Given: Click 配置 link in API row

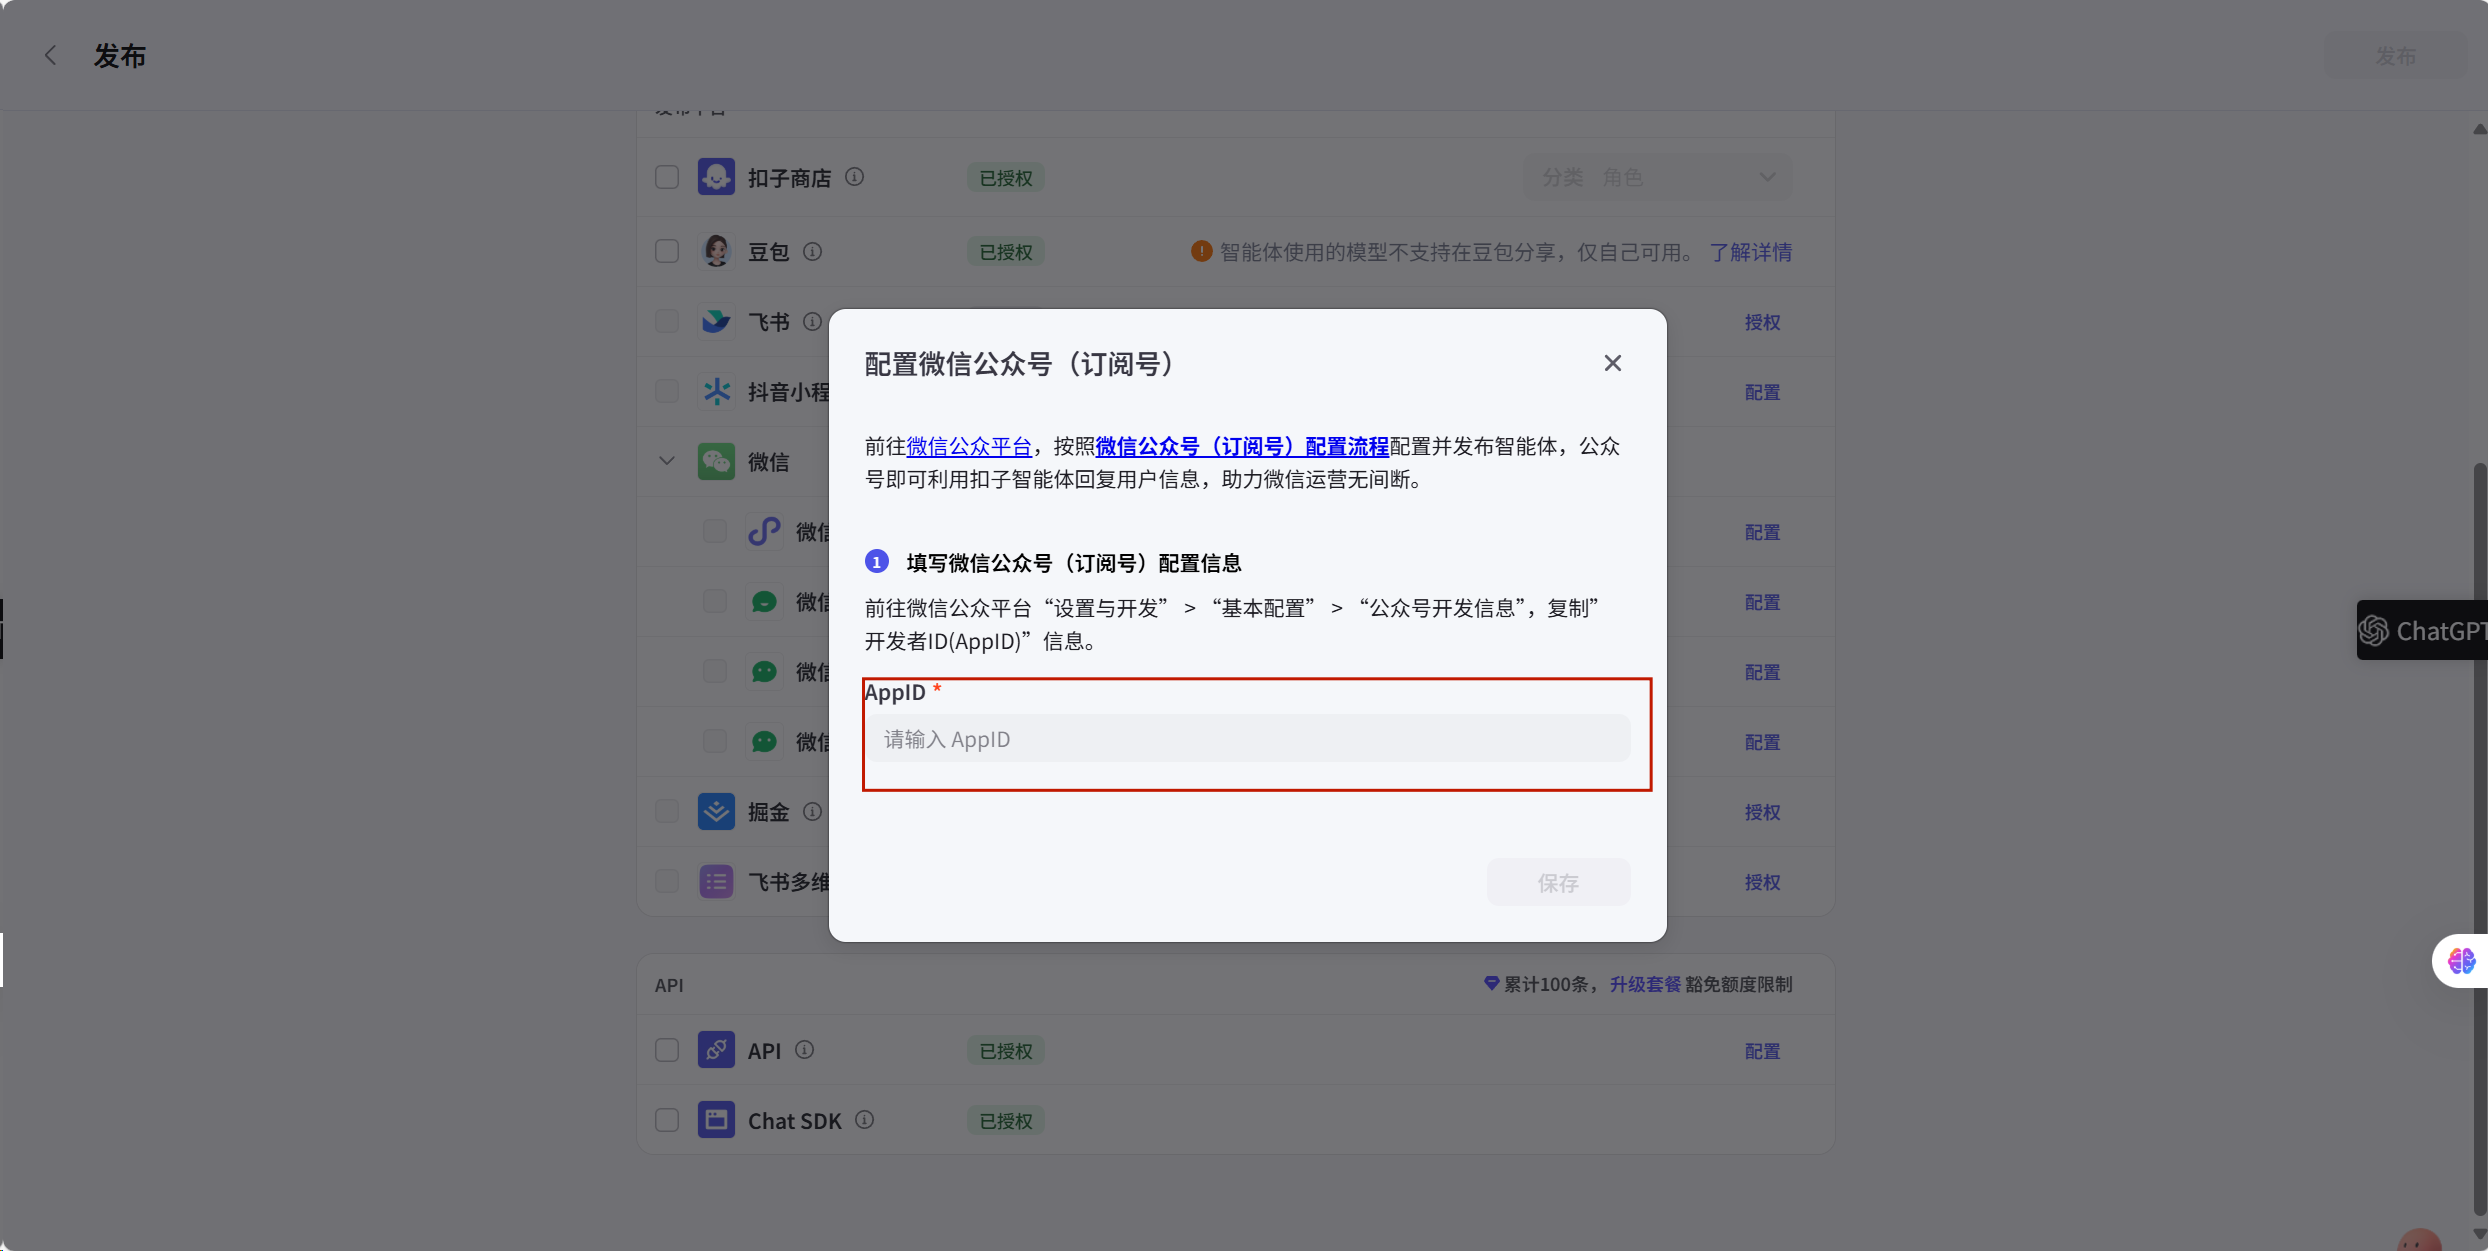Looking at the screenshot, I should (x=1762, y=1051).
